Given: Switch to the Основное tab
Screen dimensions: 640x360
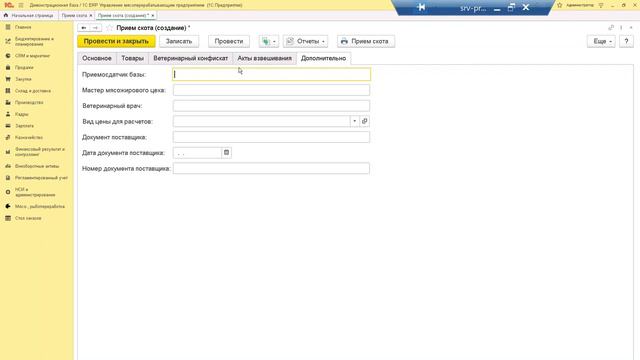Looking at the screenshot, I should (x=97, y=58).
